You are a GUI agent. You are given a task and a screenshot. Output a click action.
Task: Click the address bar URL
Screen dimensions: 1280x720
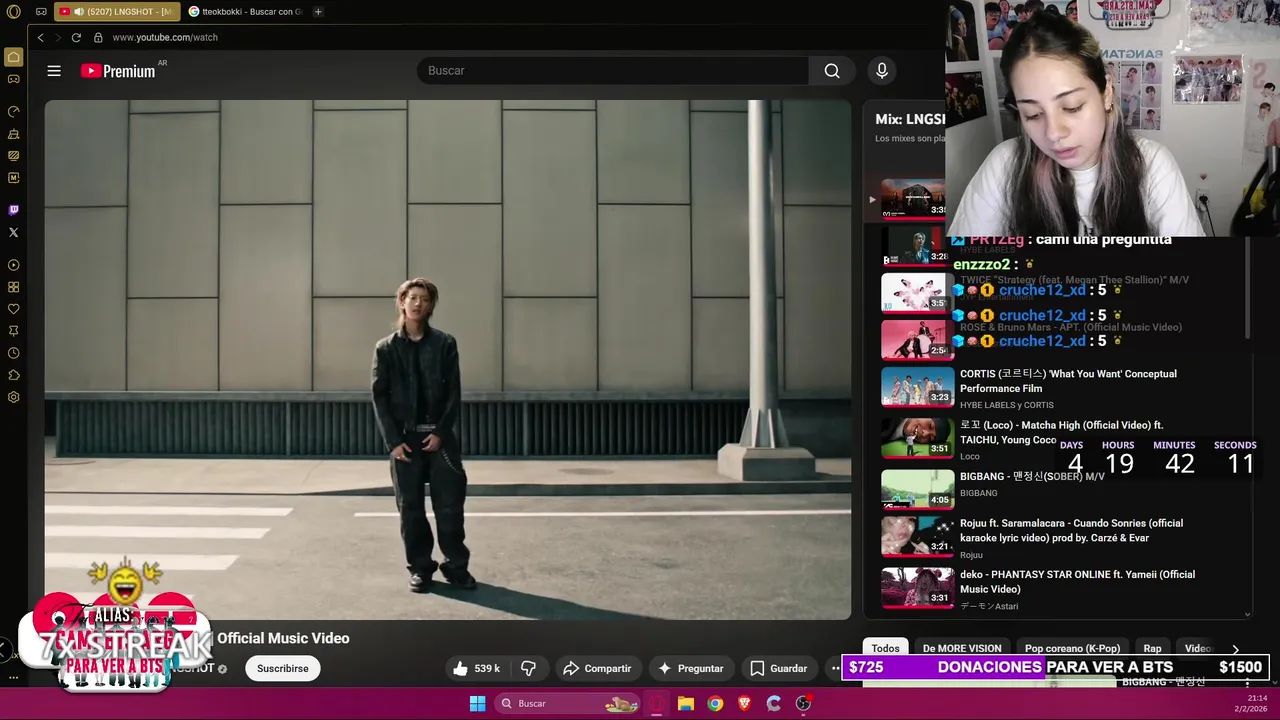(165, 37)
